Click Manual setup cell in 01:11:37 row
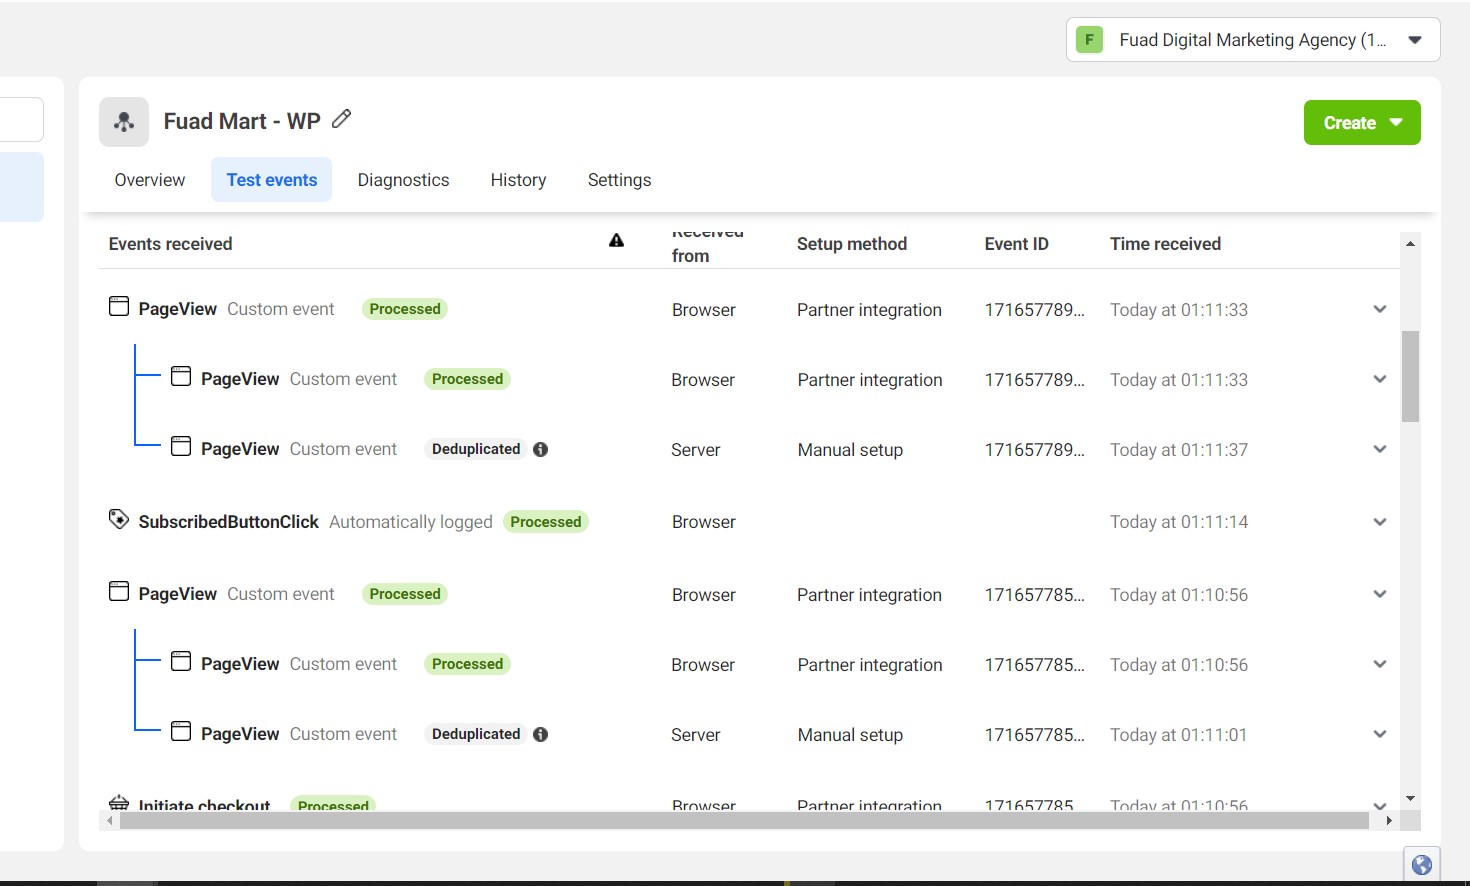The image size is (1470, 886). (x=850, y=450)
